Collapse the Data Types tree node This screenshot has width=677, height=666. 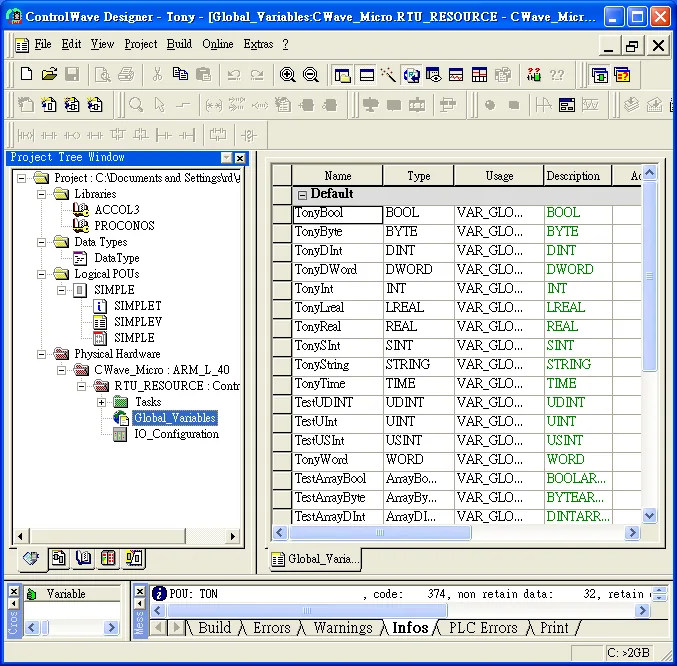pyautogui.click(x=41, y=242)
